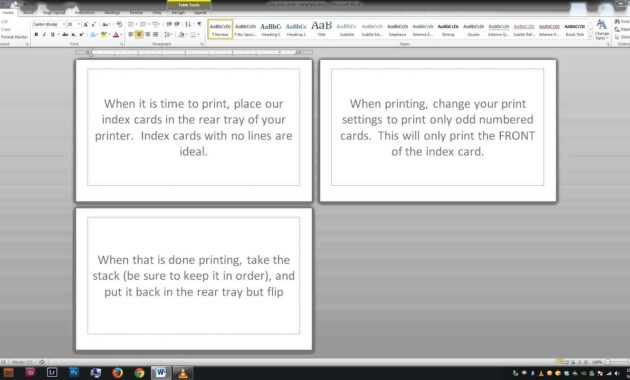Click the Multilevel List icon
Viewport: 630px width, 380px height.
point(155,25)
